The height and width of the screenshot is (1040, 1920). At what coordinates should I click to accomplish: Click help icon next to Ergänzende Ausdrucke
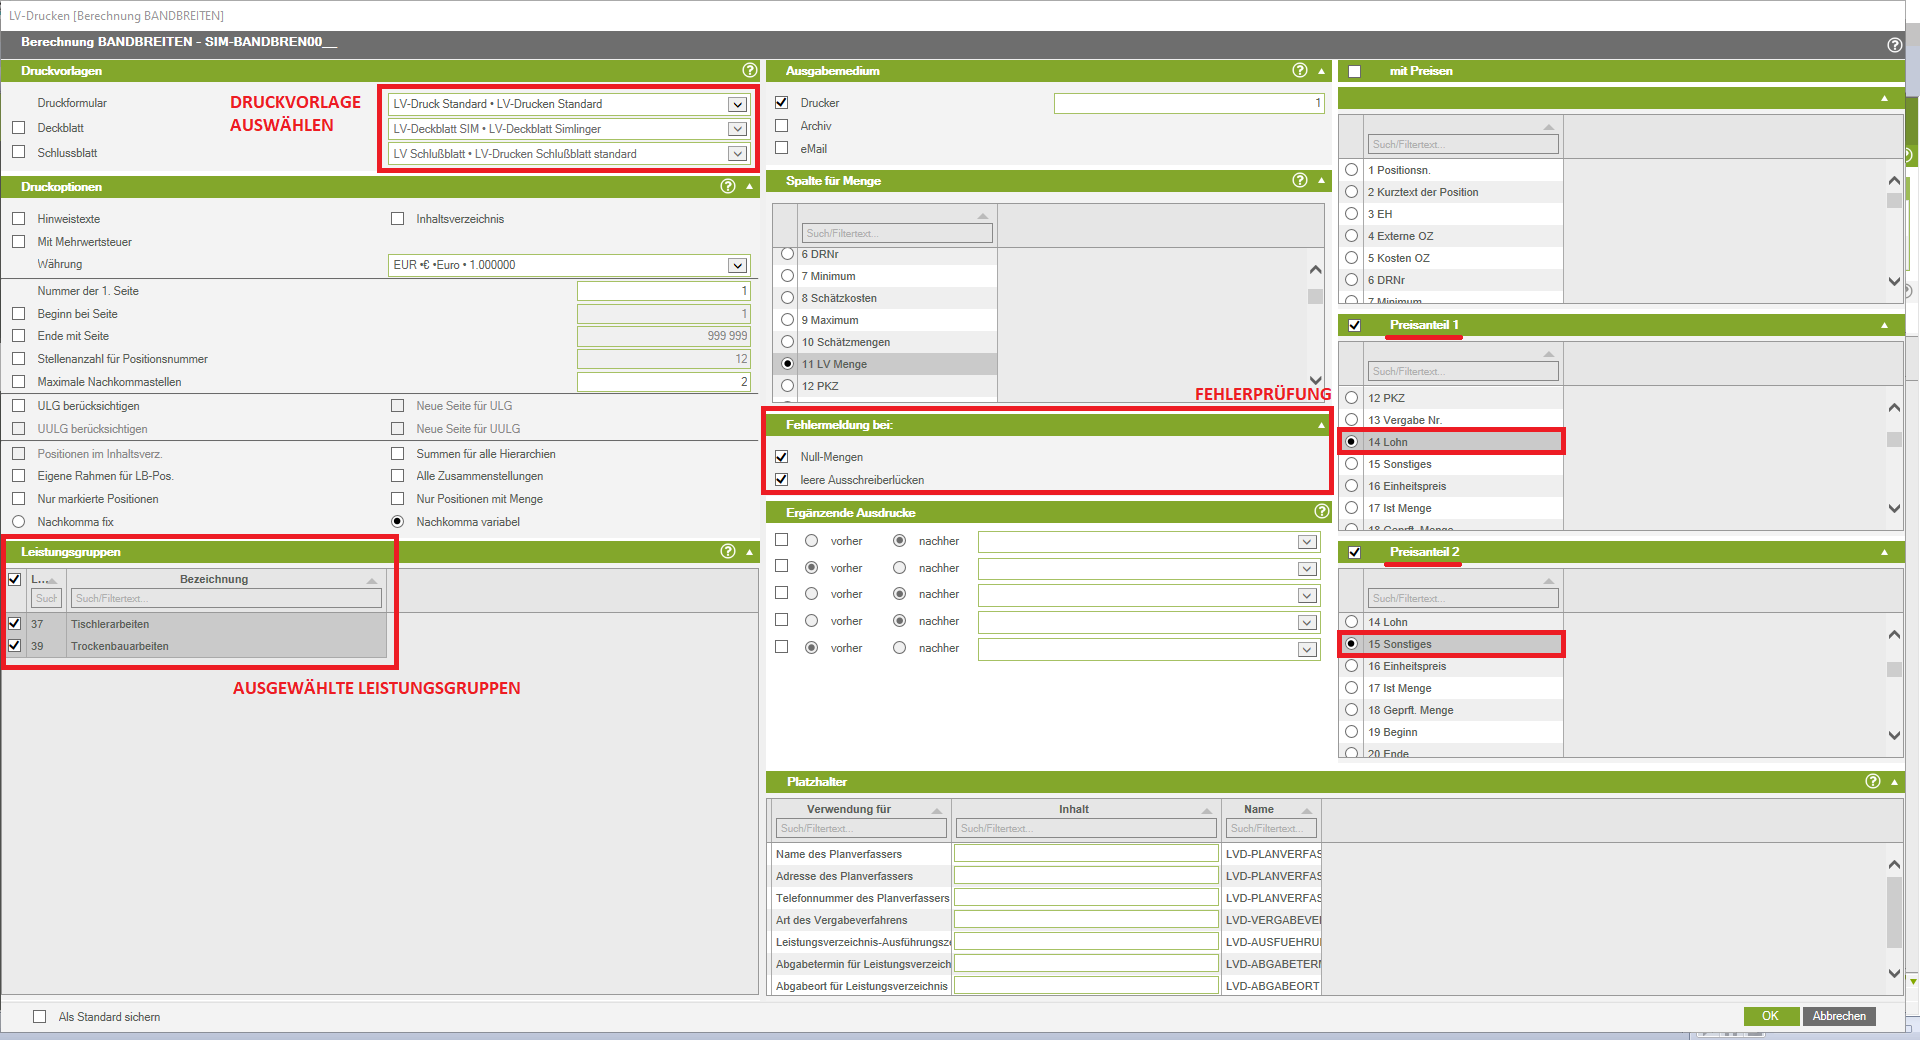click(x=1321, y=512)
